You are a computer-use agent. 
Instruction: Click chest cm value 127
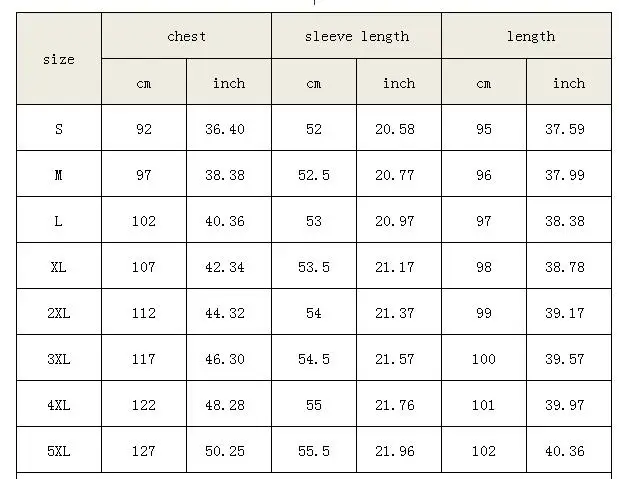144,450
